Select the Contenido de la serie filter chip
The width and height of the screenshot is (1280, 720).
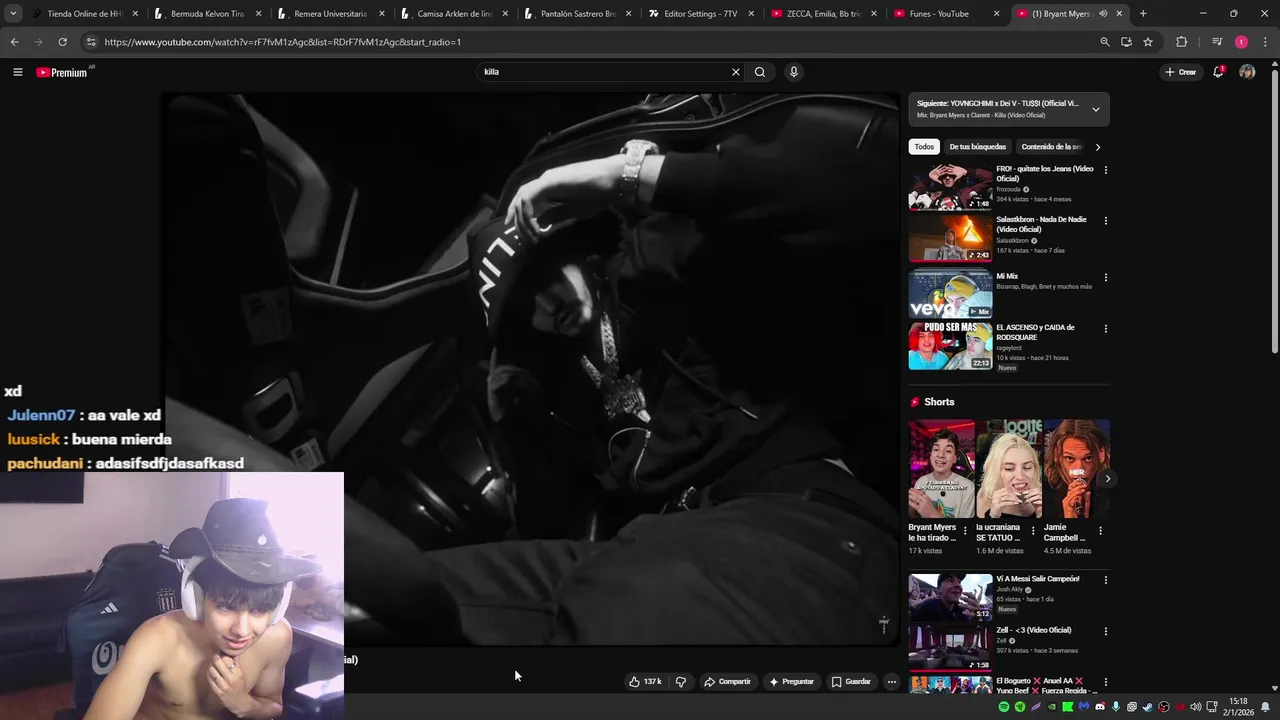coord(1051,147)
